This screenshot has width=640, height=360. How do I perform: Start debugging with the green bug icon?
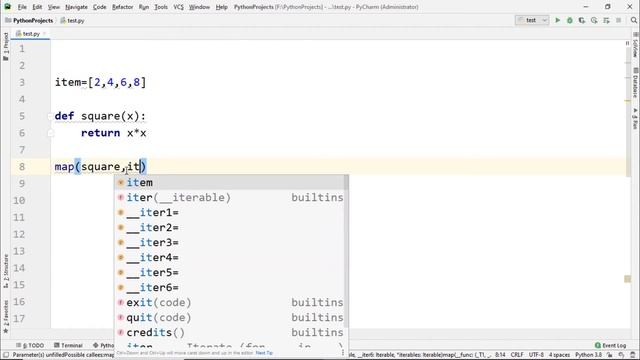pyautogui.click(x=570, y=20)
